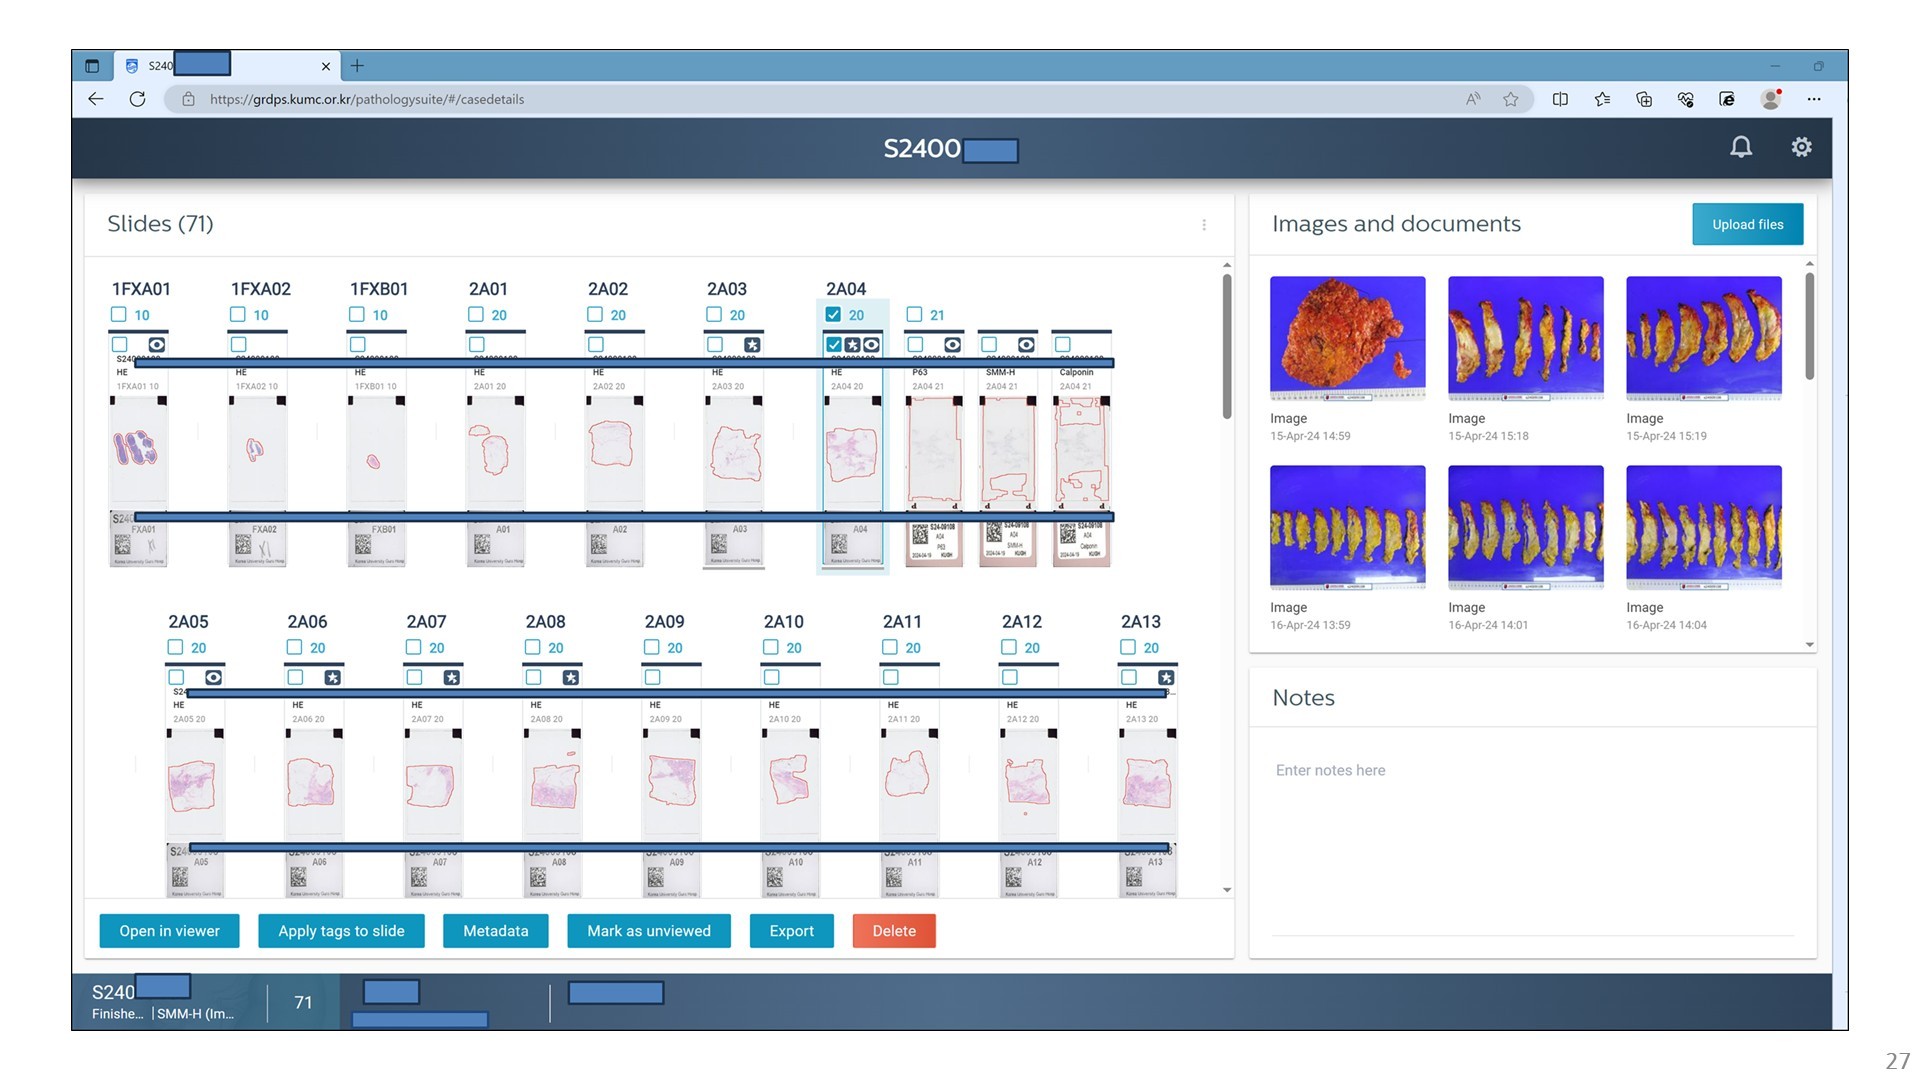Add page to browser favorites star
This screenshot has width=1920, height=1080.
1510,99
